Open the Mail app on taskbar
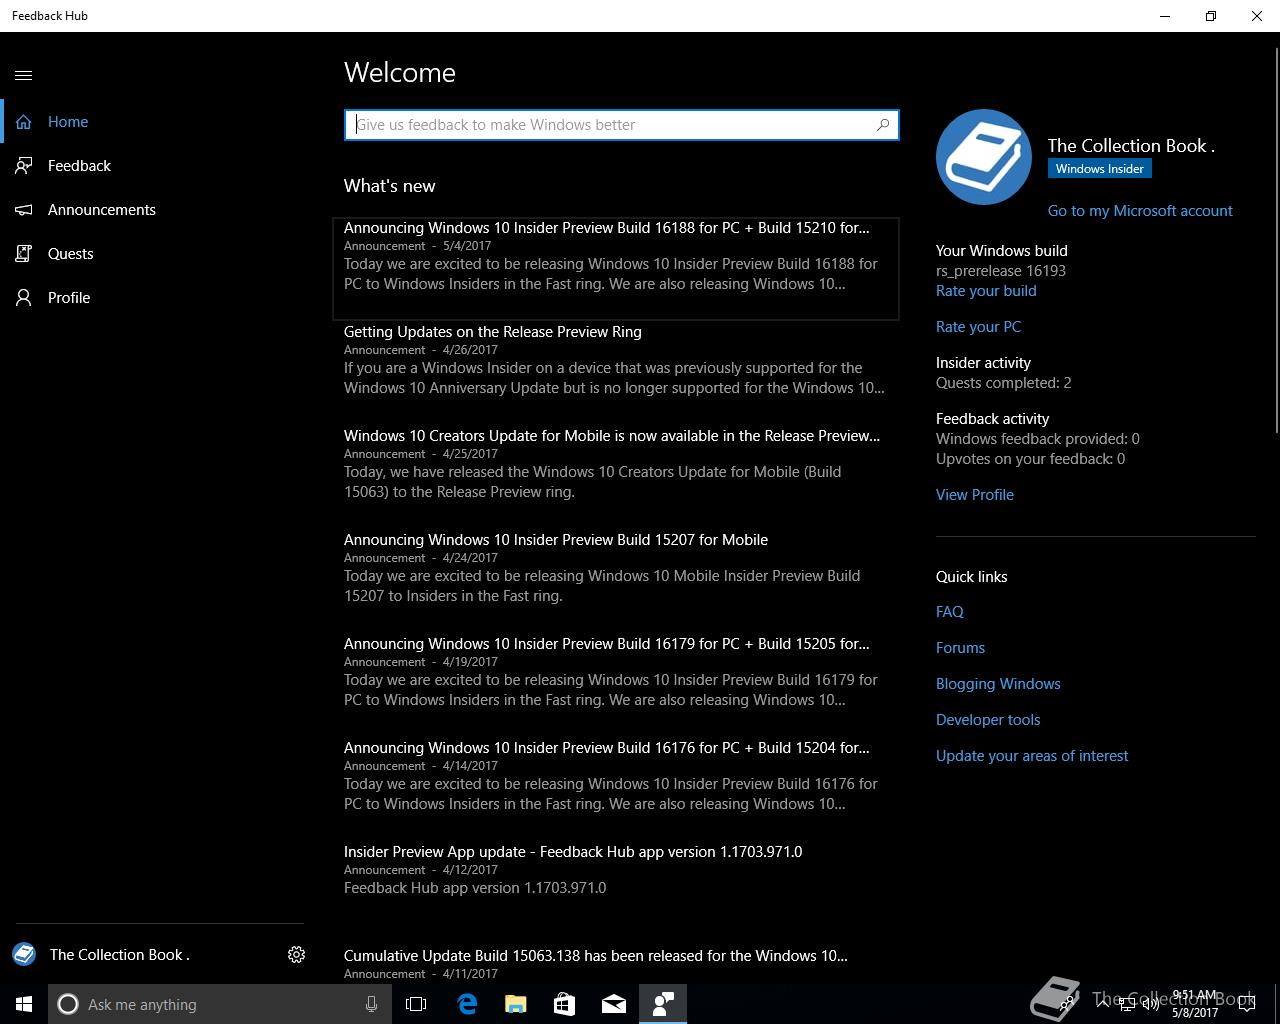1280x1024 pixels. tap(614, 1004)
